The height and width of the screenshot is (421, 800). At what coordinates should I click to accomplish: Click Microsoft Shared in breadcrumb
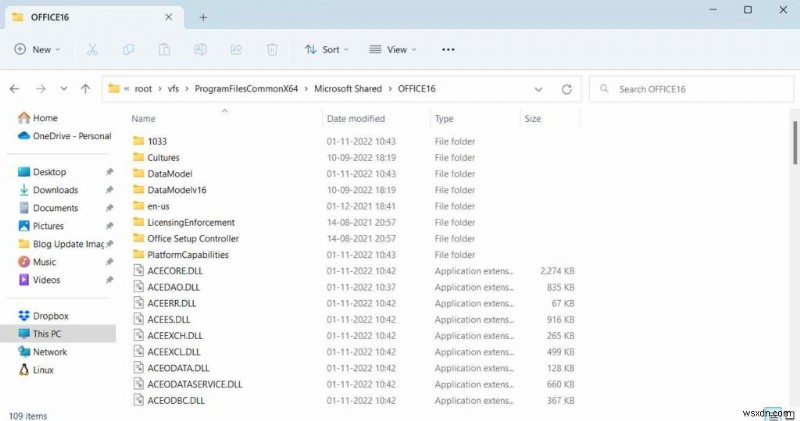[347, 89]
